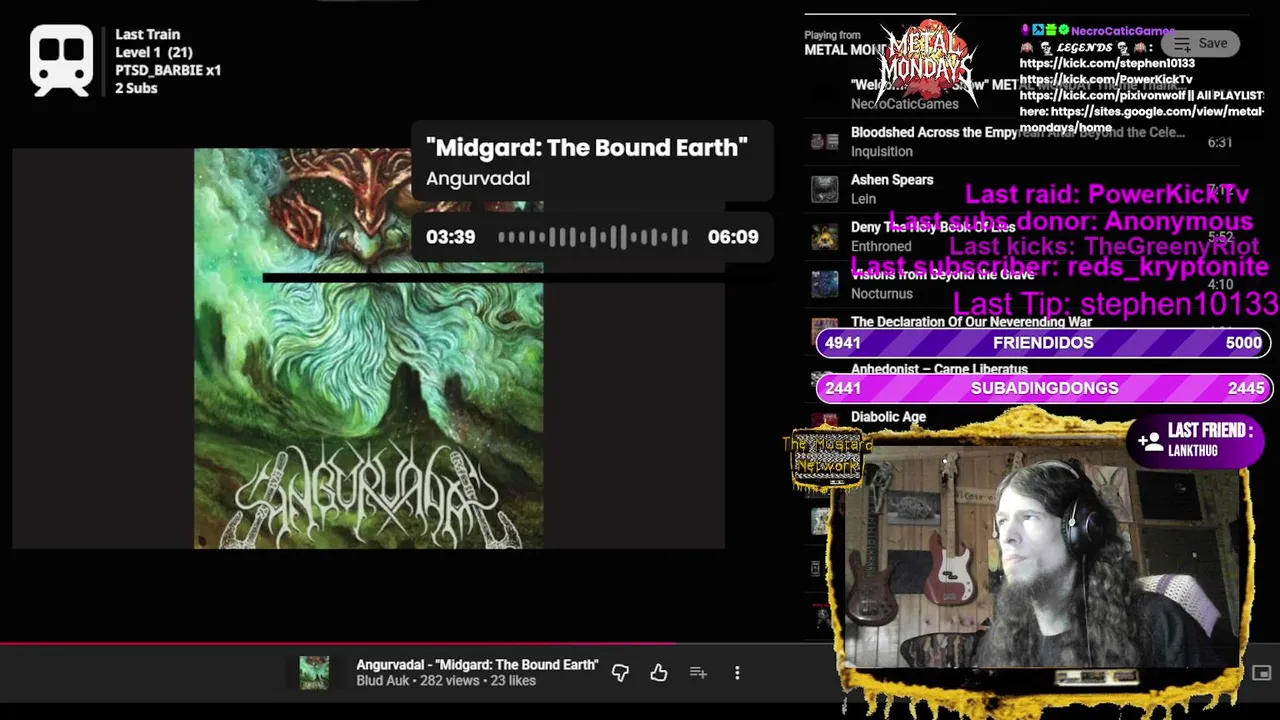Click the 4:10 duration of Visions track
This screenshot has width=1280, height=720.
1219,284
